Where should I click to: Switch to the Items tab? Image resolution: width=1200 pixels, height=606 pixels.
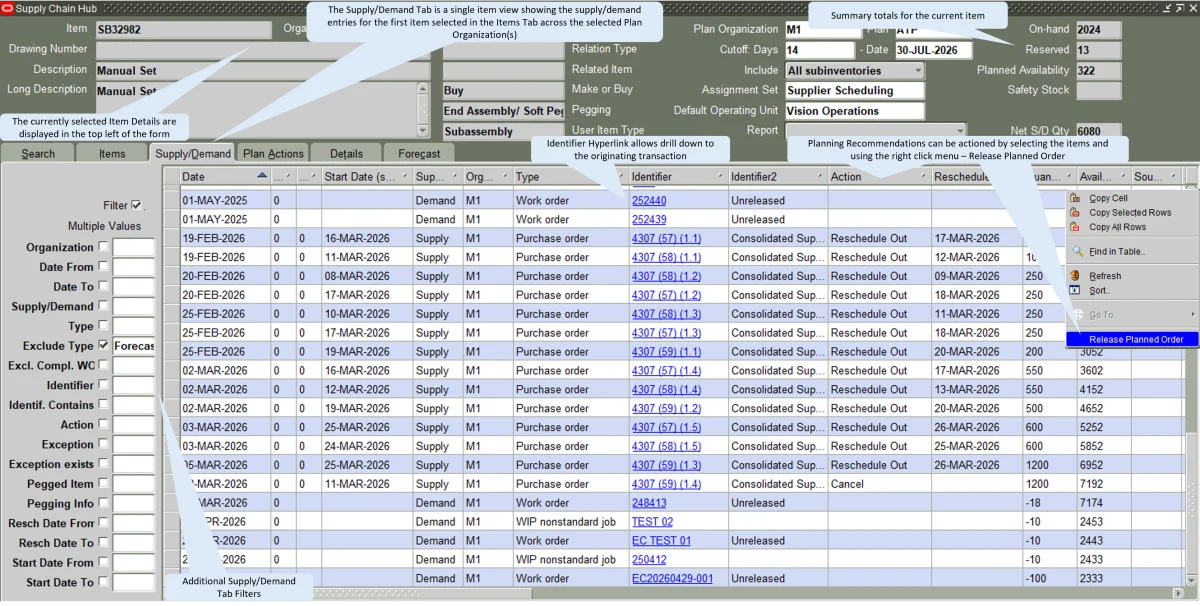pos(112,153)
